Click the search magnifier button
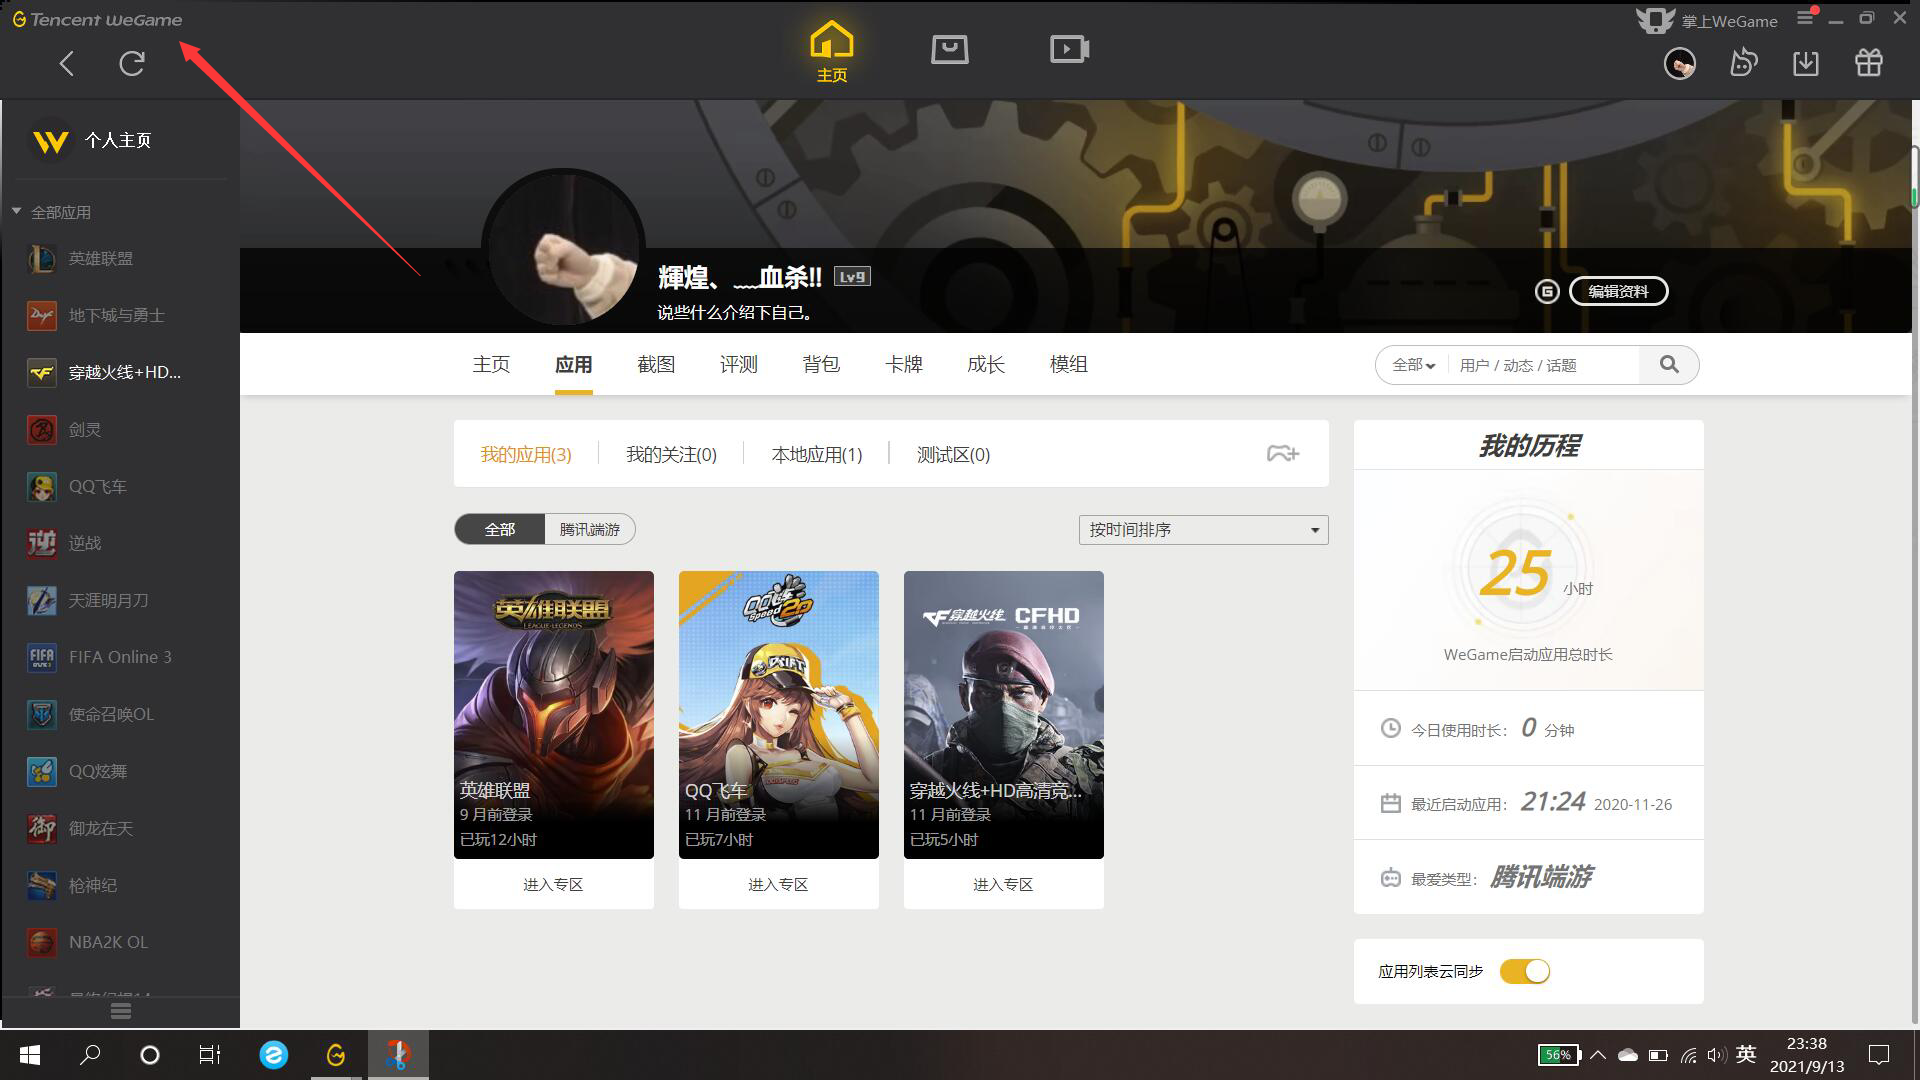 point(1669,365)
